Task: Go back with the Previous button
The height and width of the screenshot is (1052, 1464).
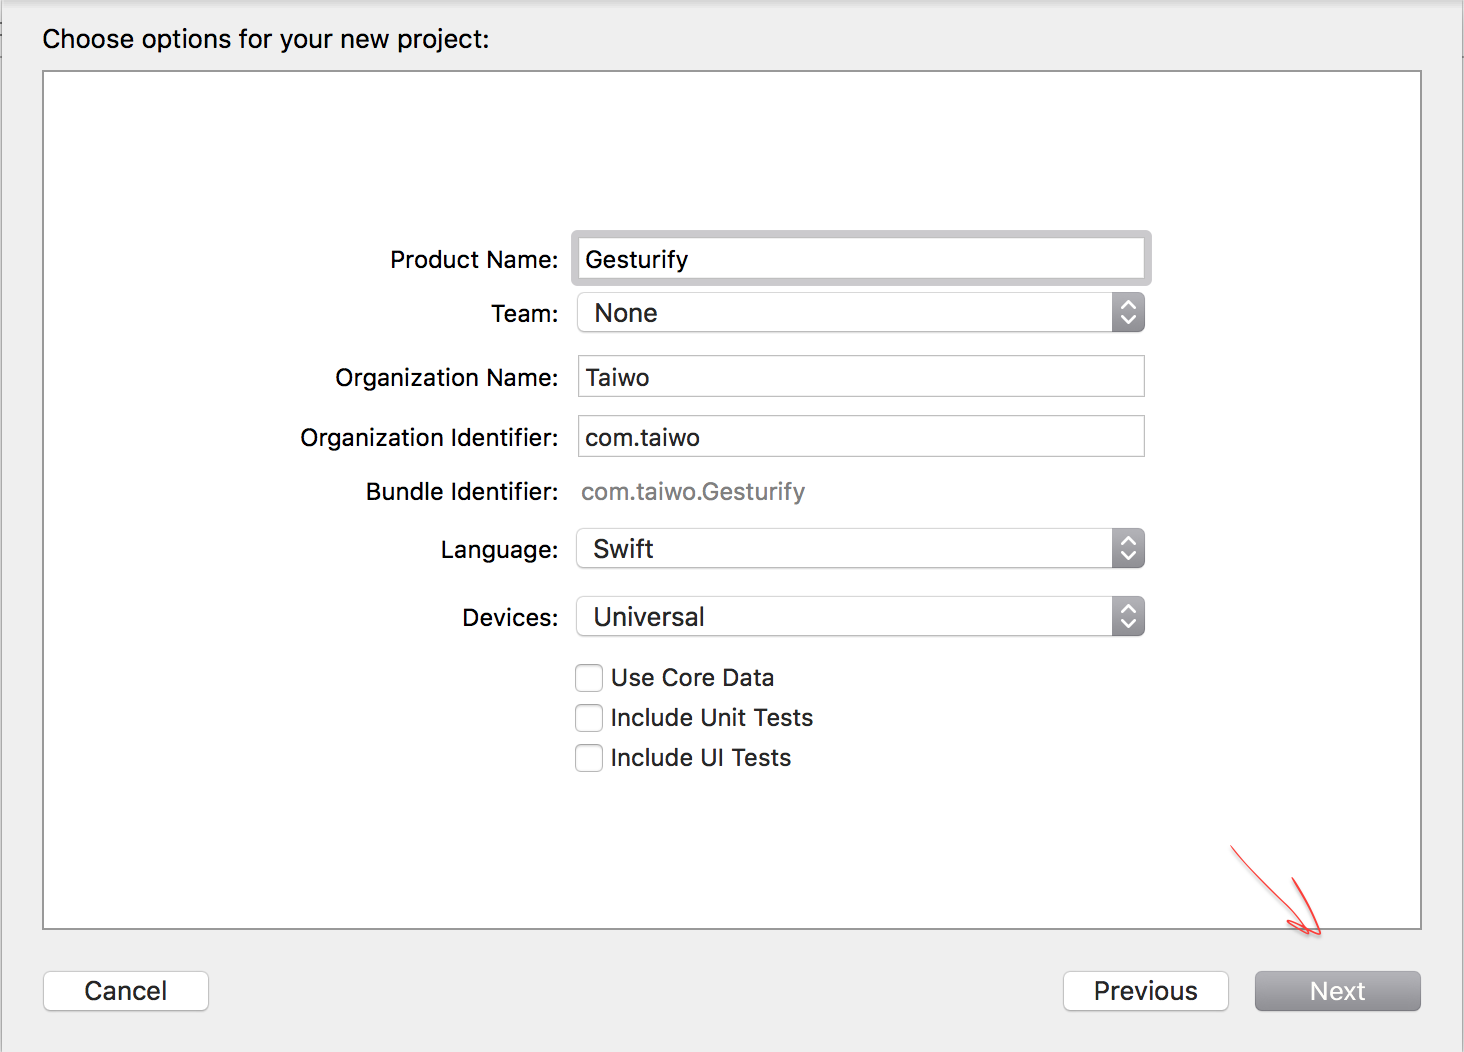Action: [1145, 991]
